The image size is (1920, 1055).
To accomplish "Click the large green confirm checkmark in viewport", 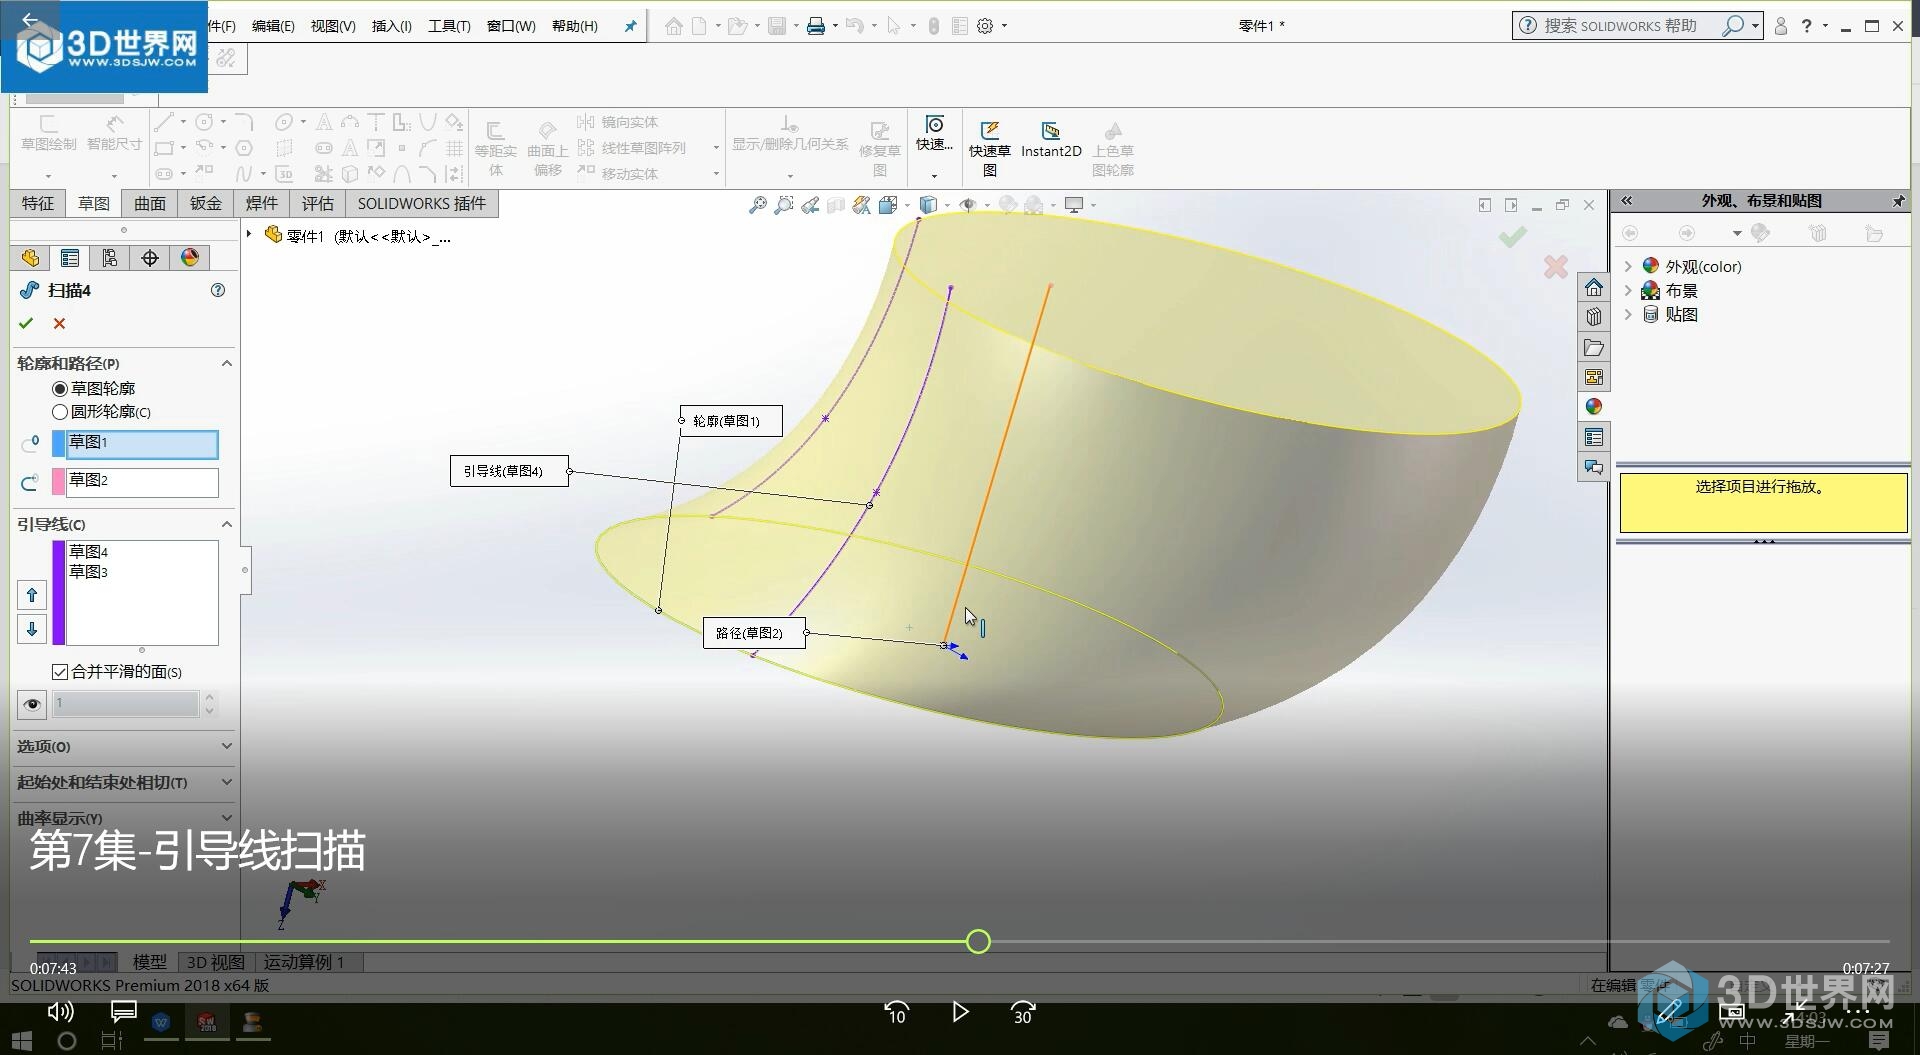I will [x=1512, y=237].
